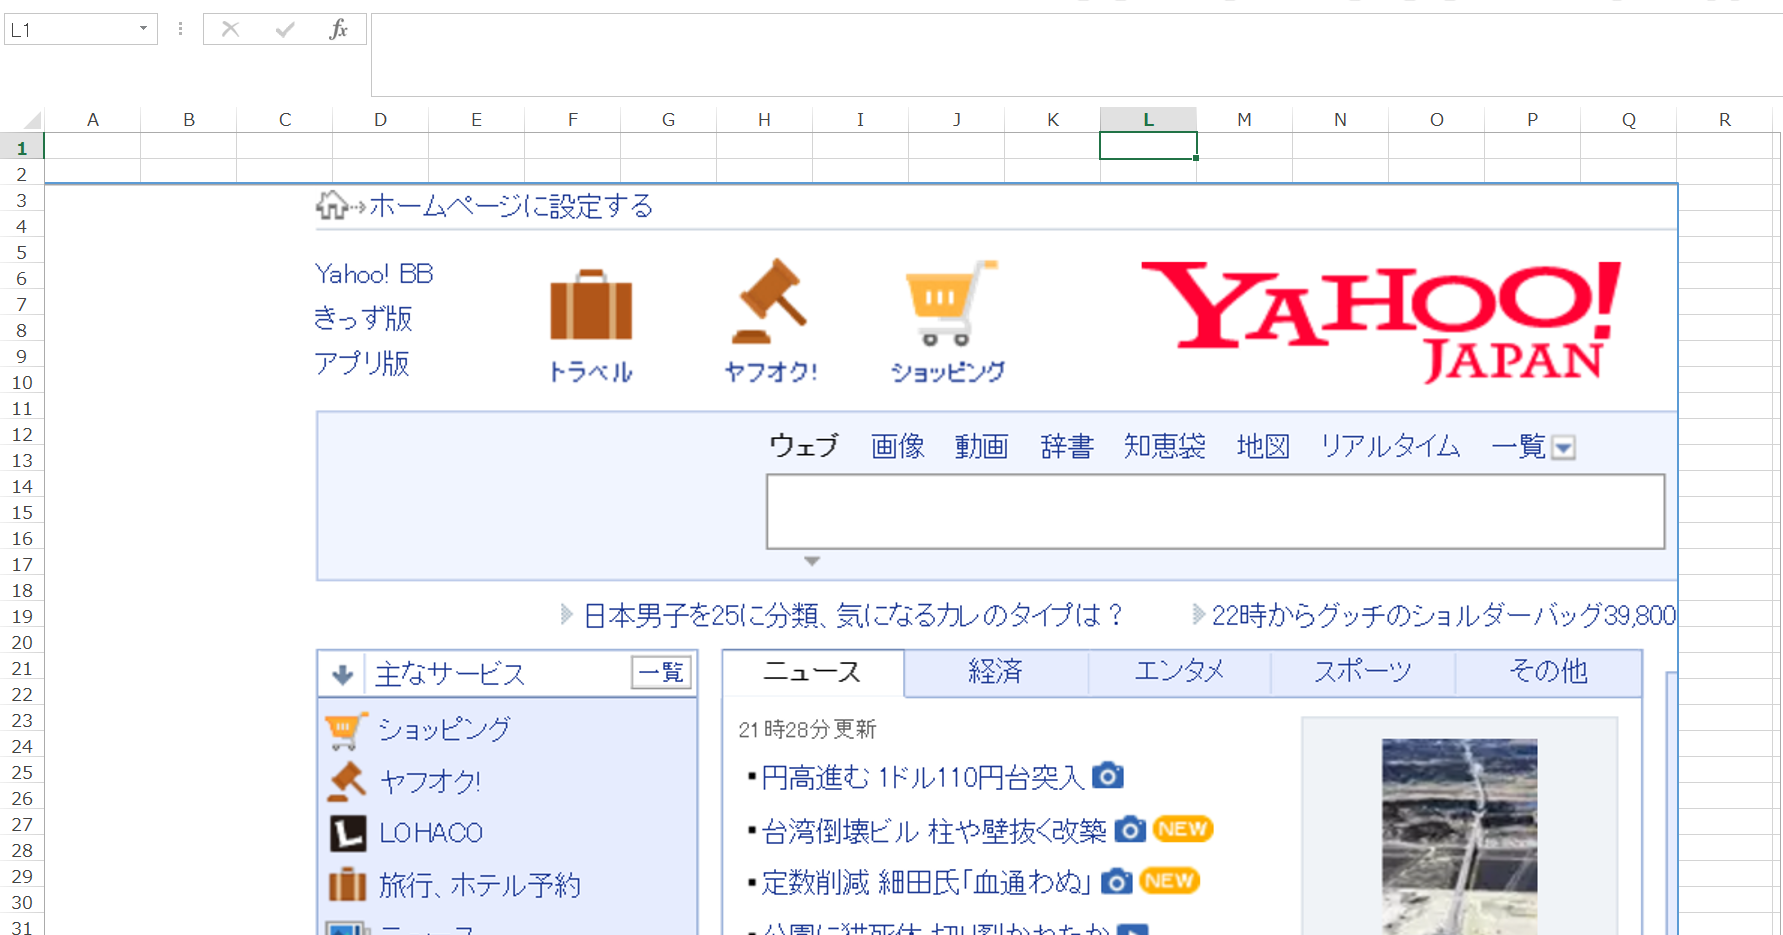This screenshot has height=935, width=1783.
Task: Open the 日本男子を25に分類 promo link
Action: 853,615
